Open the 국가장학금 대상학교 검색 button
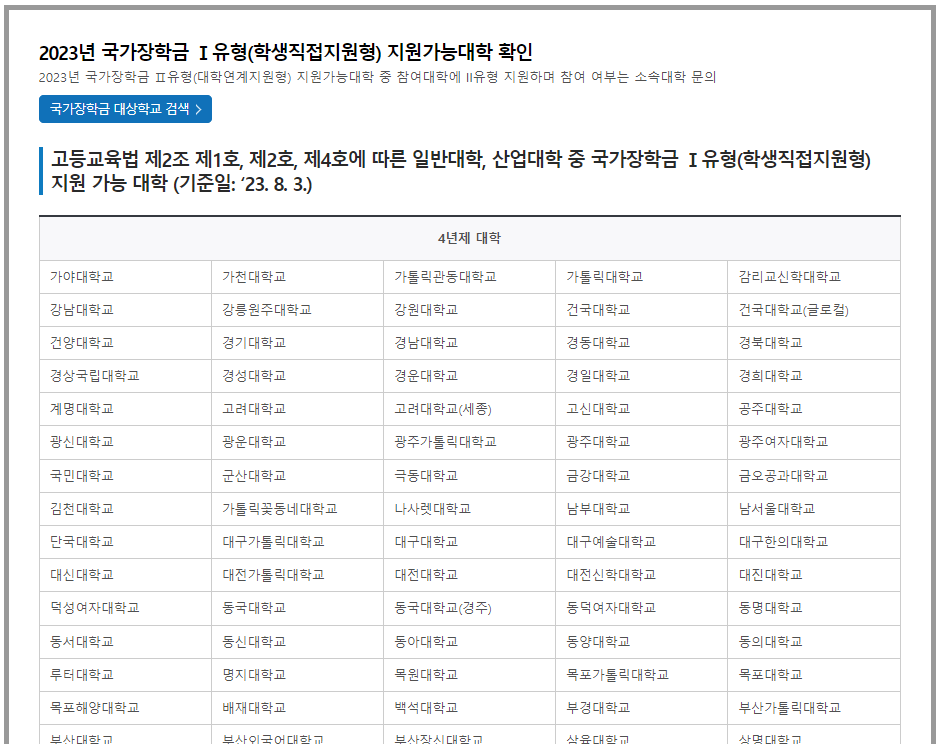This screenshot has height=744, width=938. pyautogui.click(x=125, y=109)
